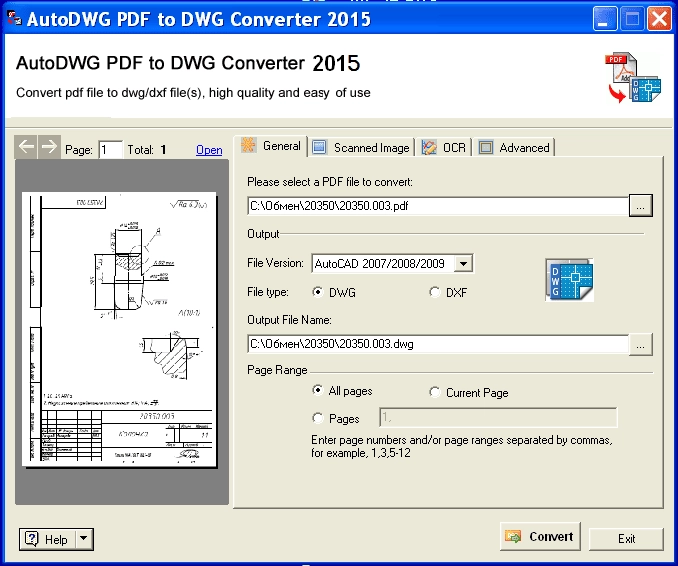
Task: Click the 'Output File Name:' label
Action: [x=289, y=320]
